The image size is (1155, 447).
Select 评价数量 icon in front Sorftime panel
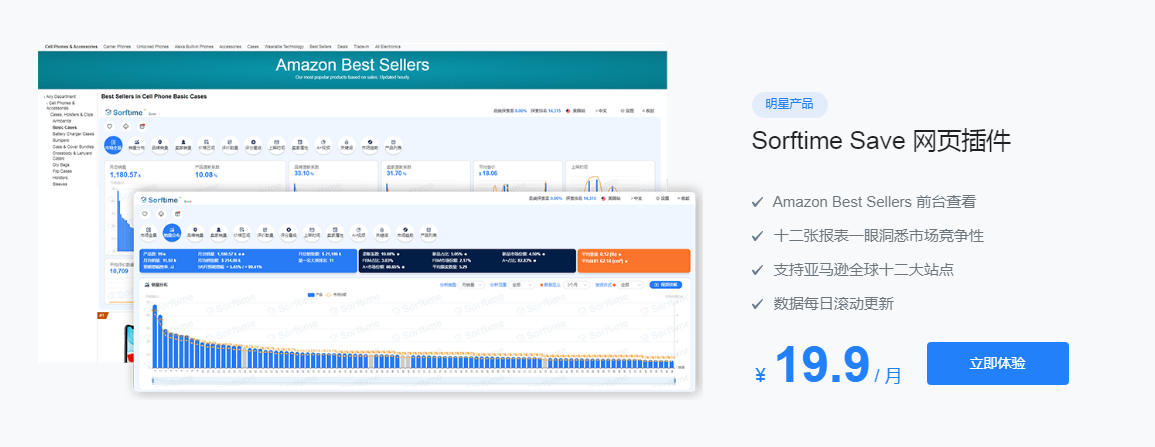265,233
